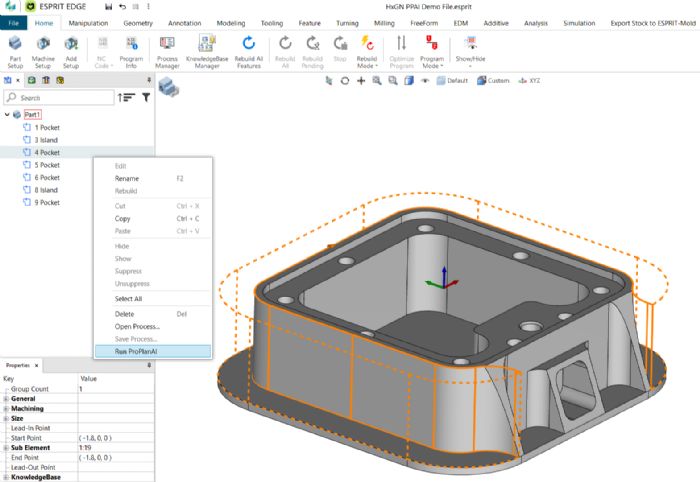
Task: Click the sort order icon beside search
Action: coord(126,98)
